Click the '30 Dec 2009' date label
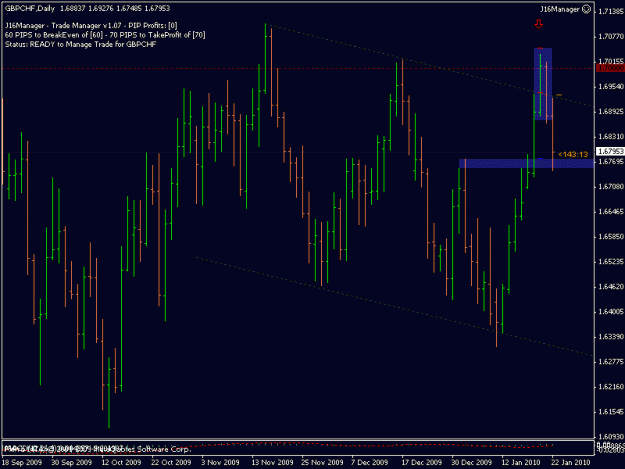 pyautogui.click(x=472, y=462)
